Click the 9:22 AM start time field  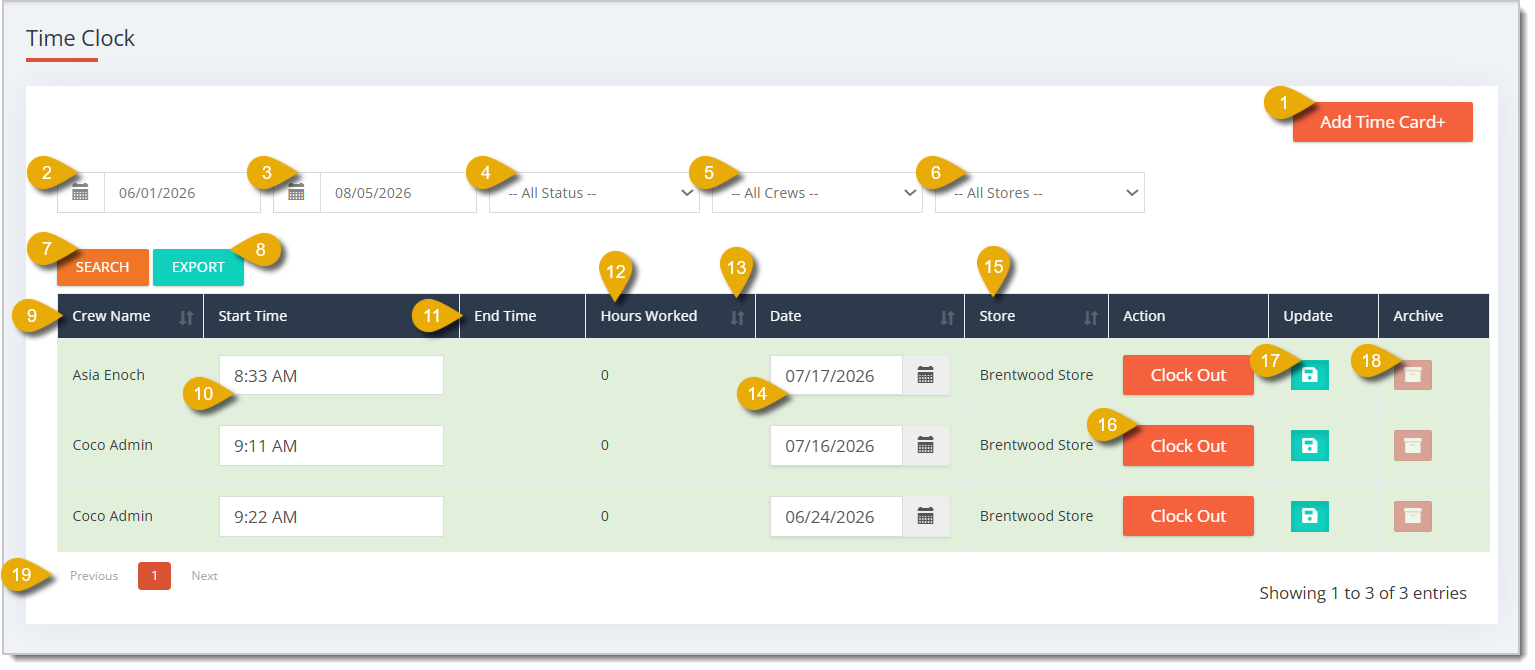(x=331, y=516)
